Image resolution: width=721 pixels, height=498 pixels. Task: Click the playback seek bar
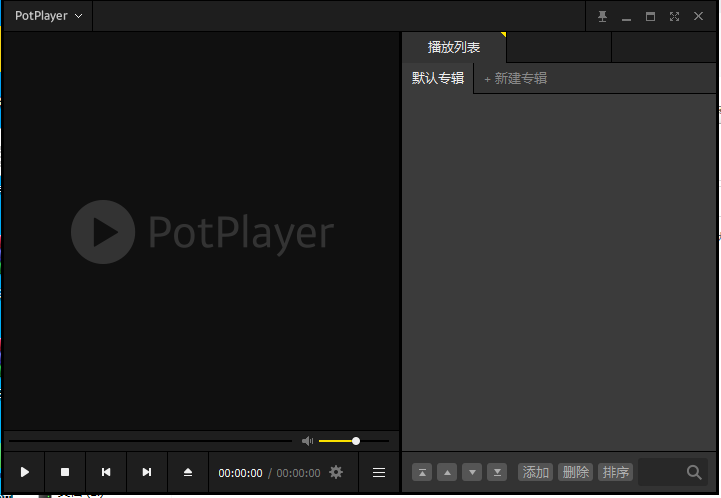[x=150, y=441]
